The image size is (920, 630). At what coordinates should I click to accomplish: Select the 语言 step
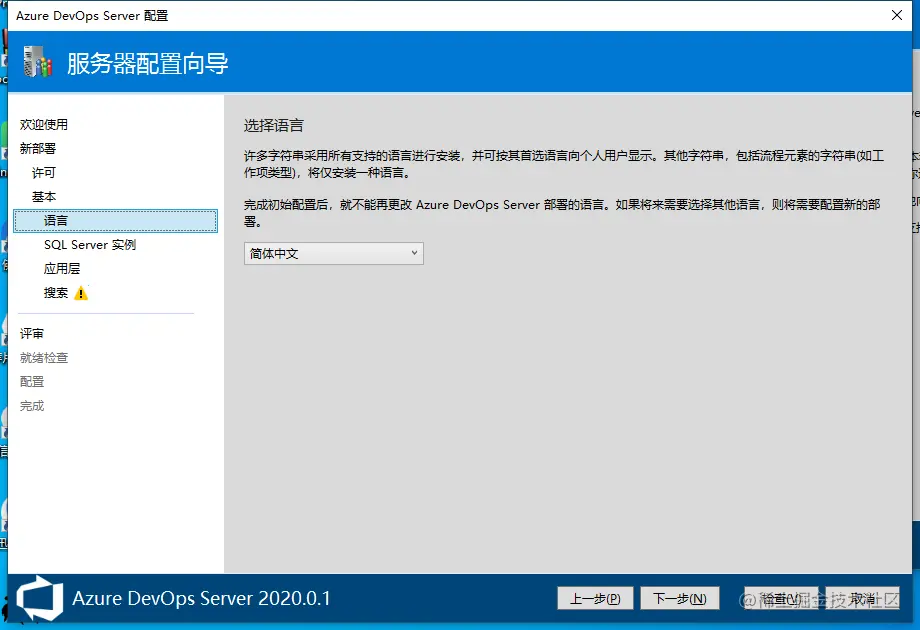point(116,221)
